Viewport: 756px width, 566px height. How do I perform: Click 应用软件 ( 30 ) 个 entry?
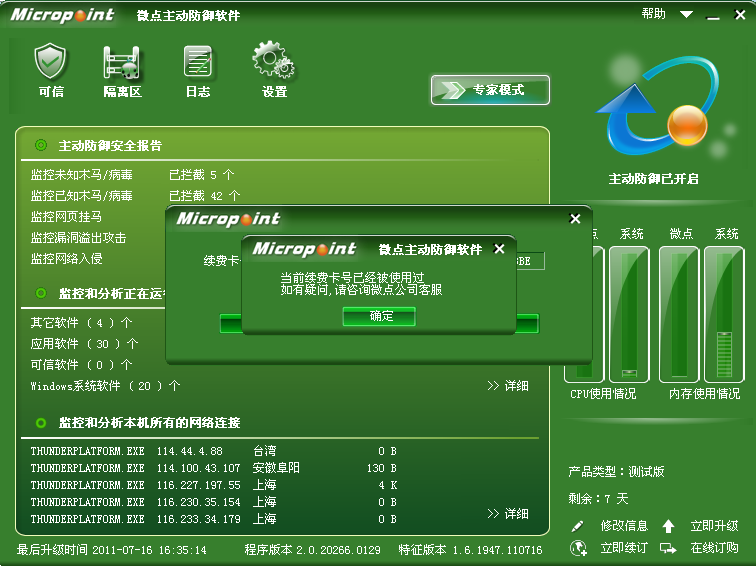pyautogui.click(x=84, y=344)
